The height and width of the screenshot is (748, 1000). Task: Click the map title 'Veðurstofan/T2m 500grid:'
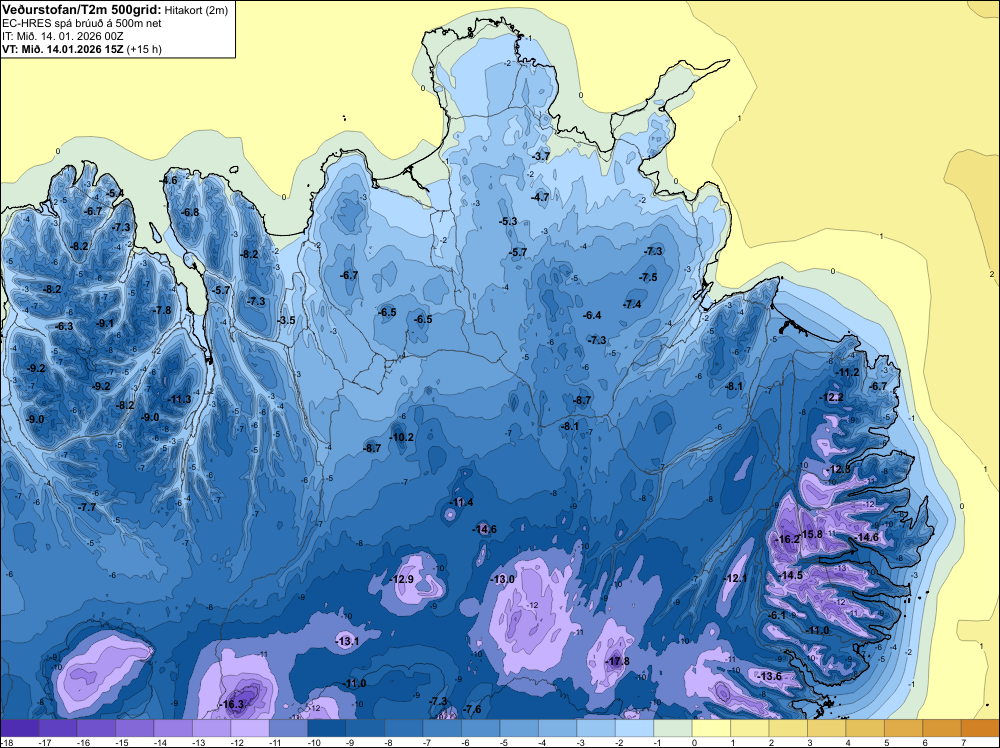[81, 9]
